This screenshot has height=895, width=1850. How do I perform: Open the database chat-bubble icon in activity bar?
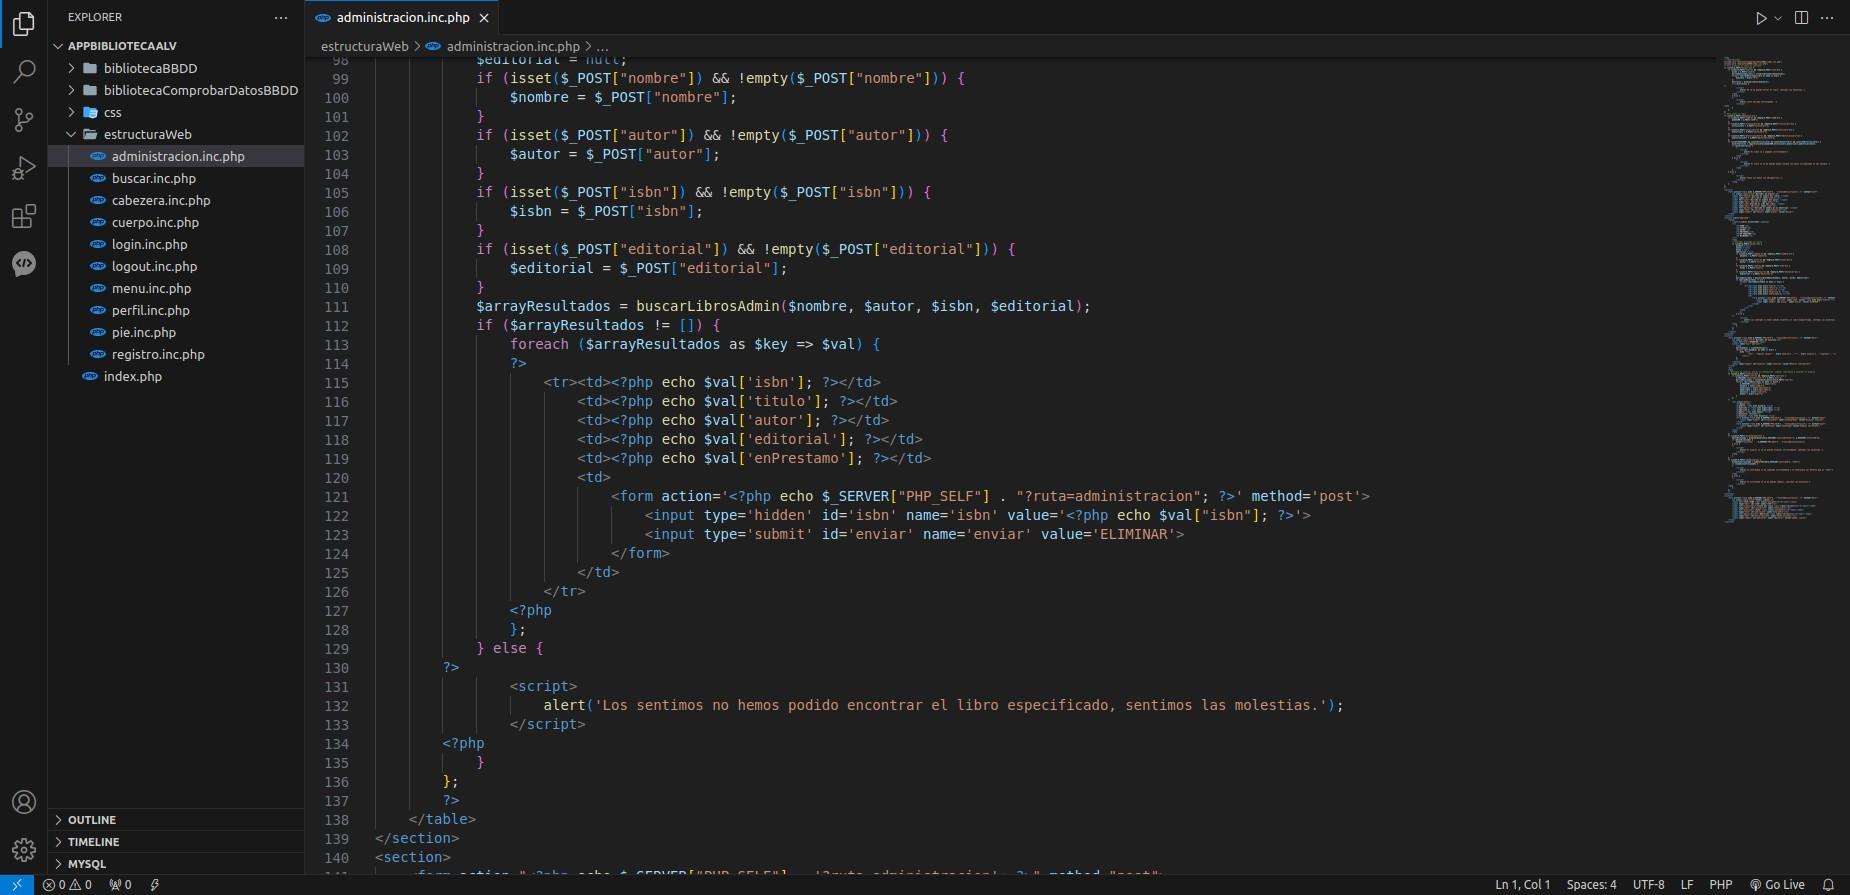24,263
